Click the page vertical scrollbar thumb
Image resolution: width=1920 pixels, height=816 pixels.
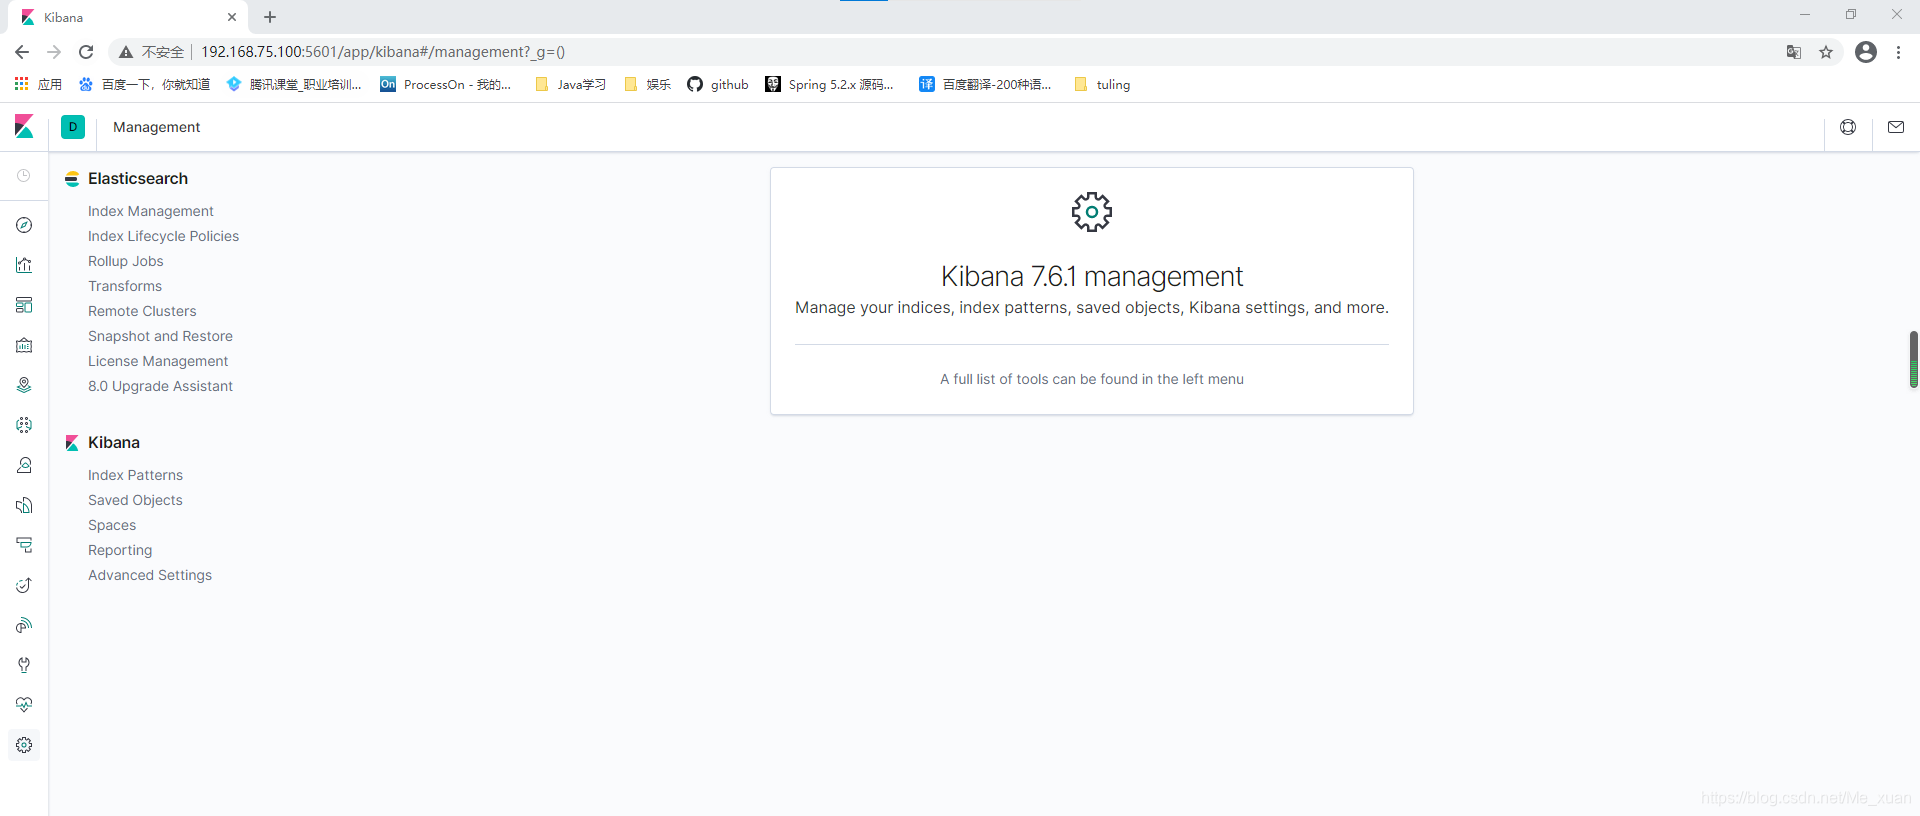click(x=1914, y=360)
